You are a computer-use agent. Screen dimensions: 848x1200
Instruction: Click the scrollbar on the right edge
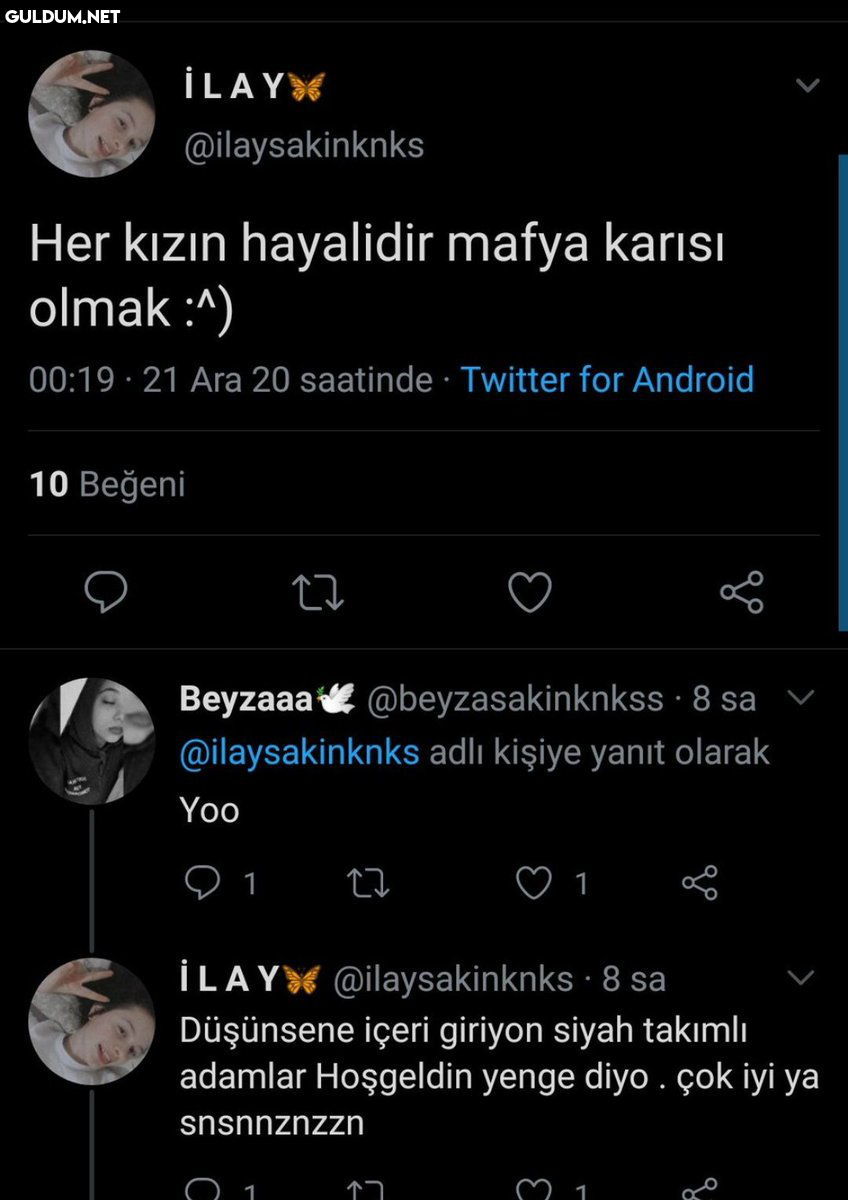[842, 390]
